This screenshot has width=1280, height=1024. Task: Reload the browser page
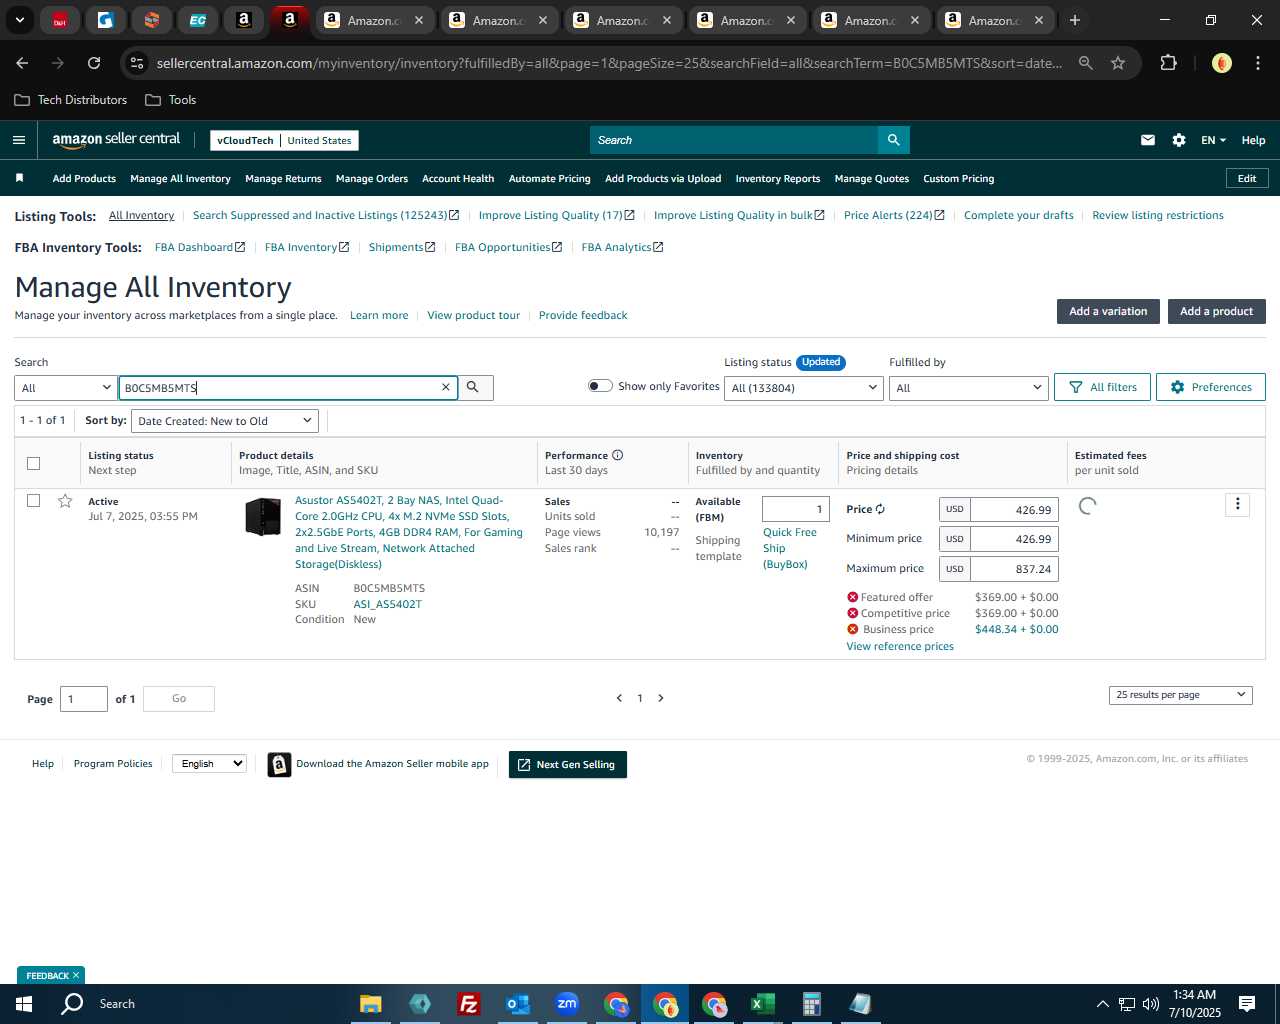point(94,63)
